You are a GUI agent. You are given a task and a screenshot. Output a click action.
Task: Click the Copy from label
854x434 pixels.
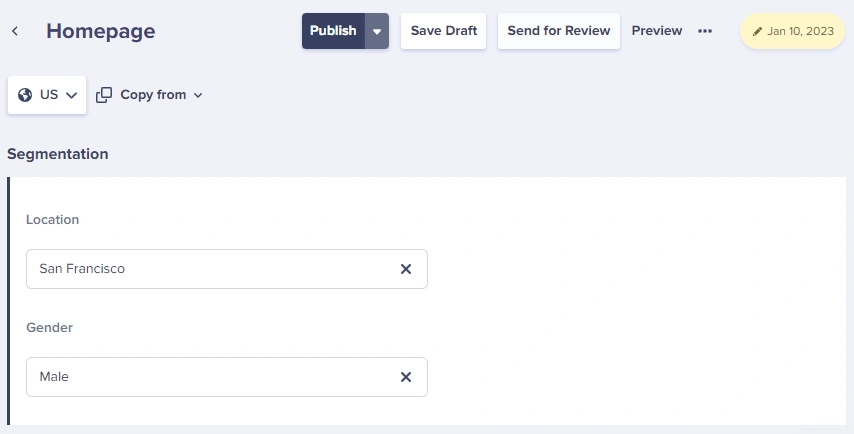pos(153,95)
